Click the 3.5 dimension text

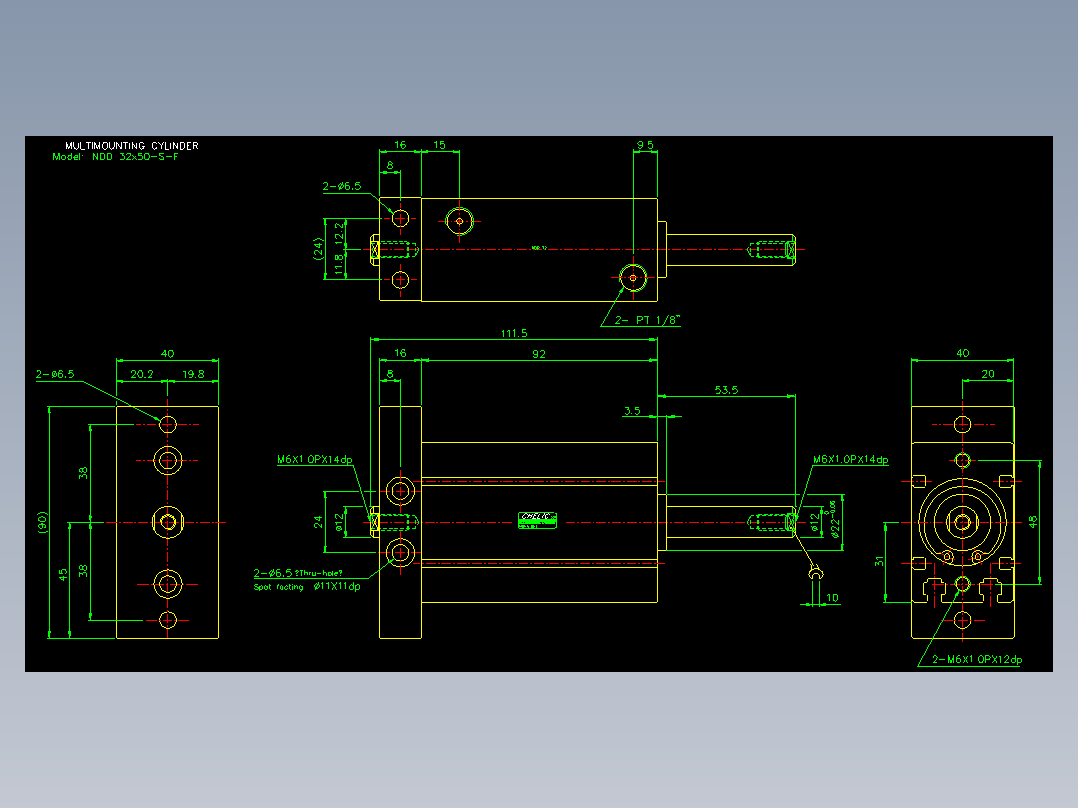click(632, 411)
